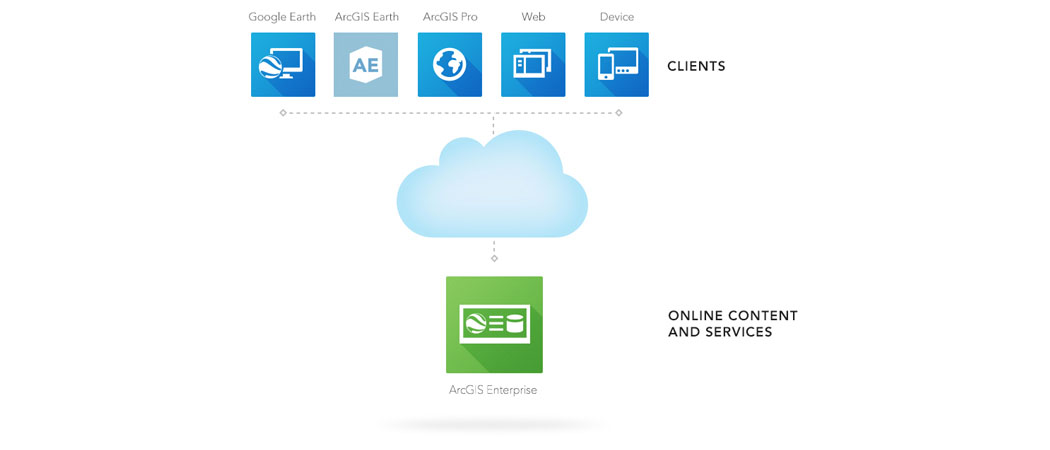Click the cloud graphic
Image resolution: width=1050 pixels, height=450 pixels.
pyautogui.click(x=492, y=184)
